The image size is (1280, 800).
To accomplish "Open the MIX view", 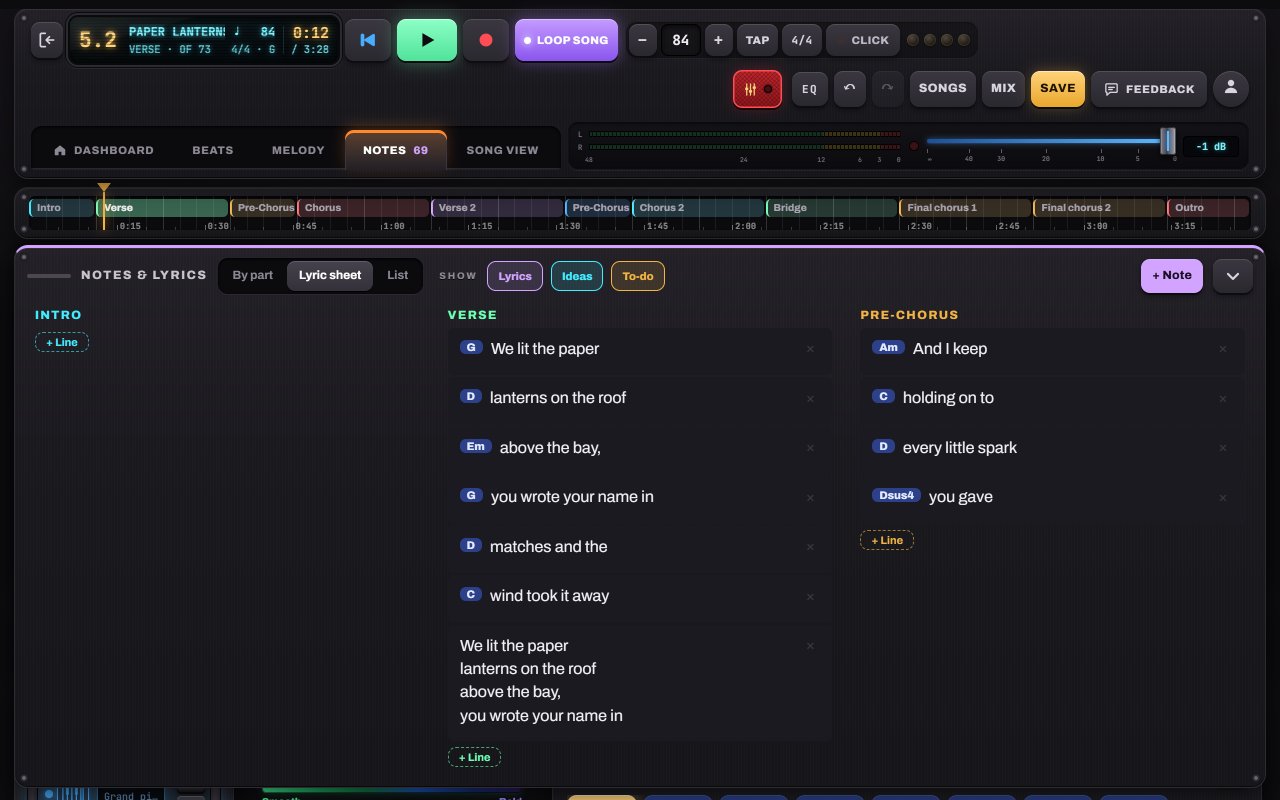I will (1003, 88).
